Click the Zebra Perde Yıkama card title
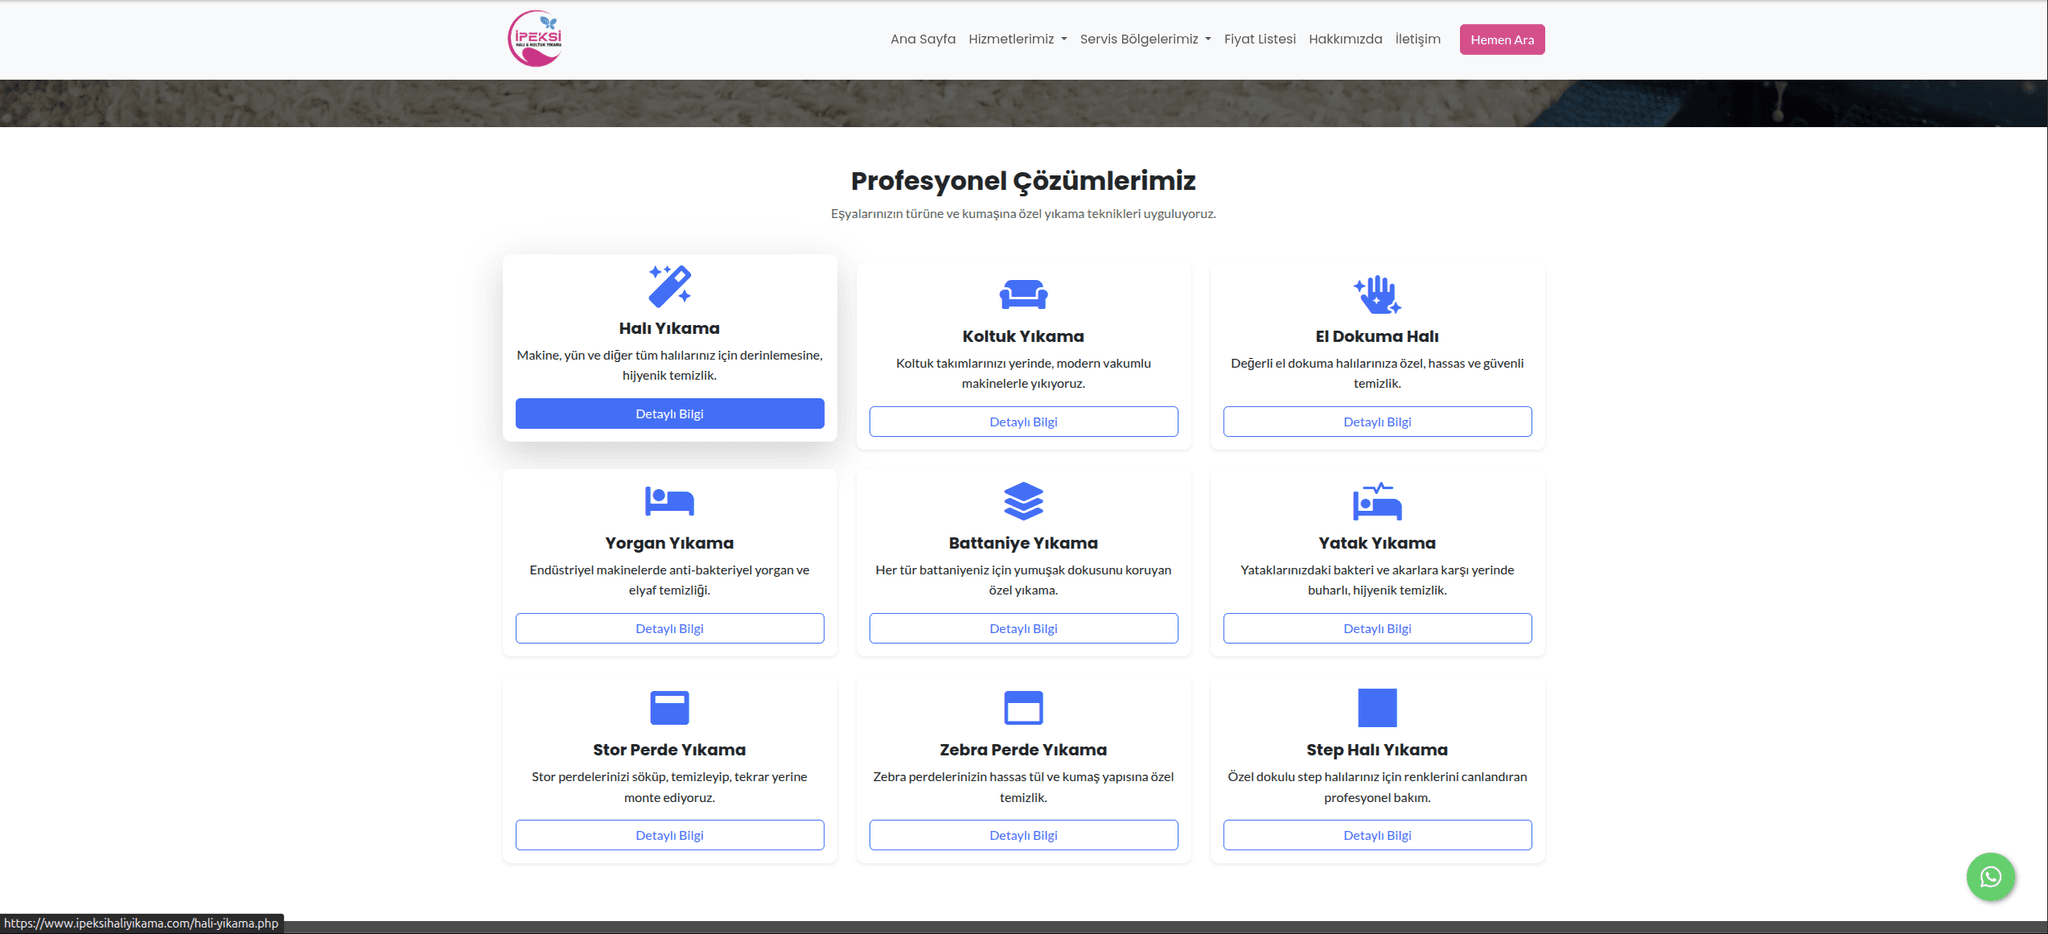This screenshot has width=2048, height=934. click(1023, 750)
